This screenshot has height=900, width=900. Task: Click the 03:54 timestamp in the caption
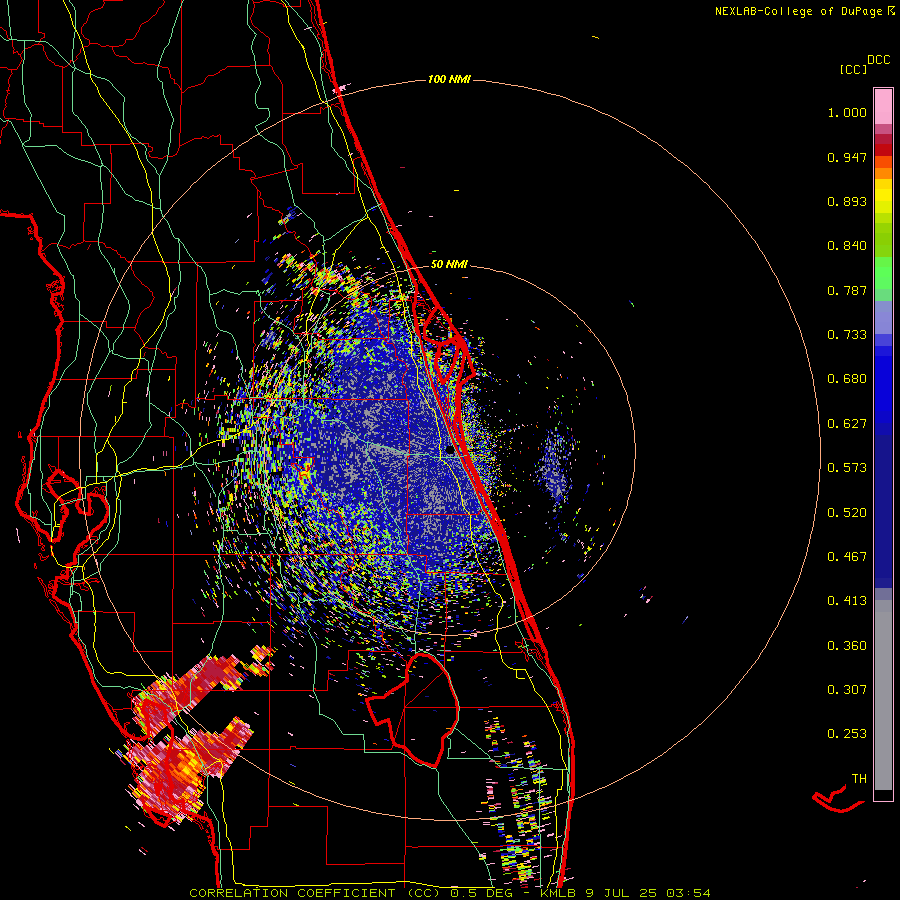point(688,893)
